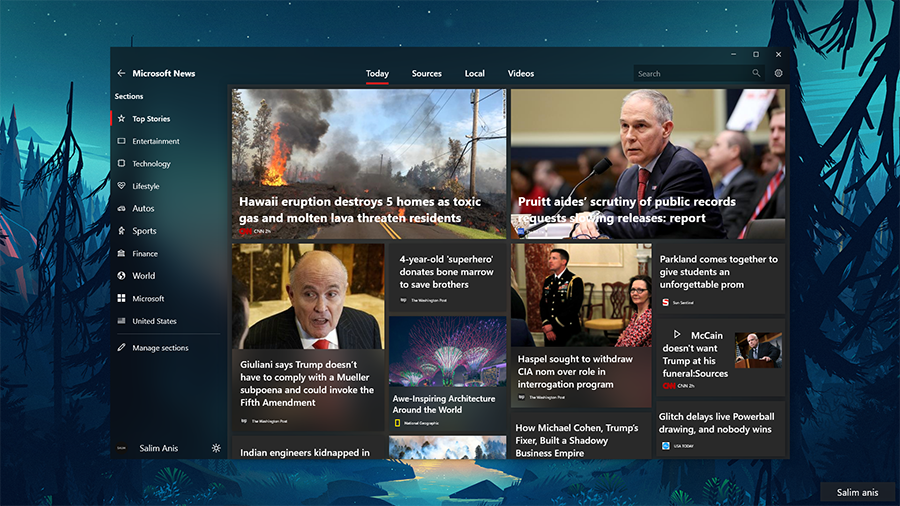The height and width of the screenshot is (506, 900).
Task: Click Washington Post logo under Giuliani story
Action: click(x=244, y=421)
